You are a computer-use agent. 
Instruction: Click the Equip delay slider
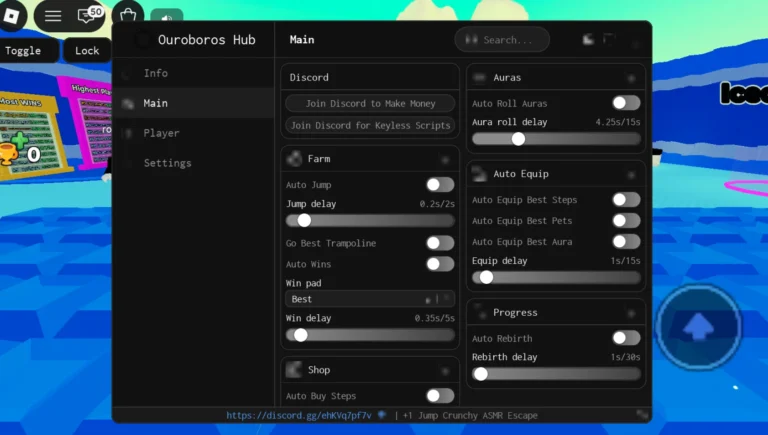click(556, 278)
